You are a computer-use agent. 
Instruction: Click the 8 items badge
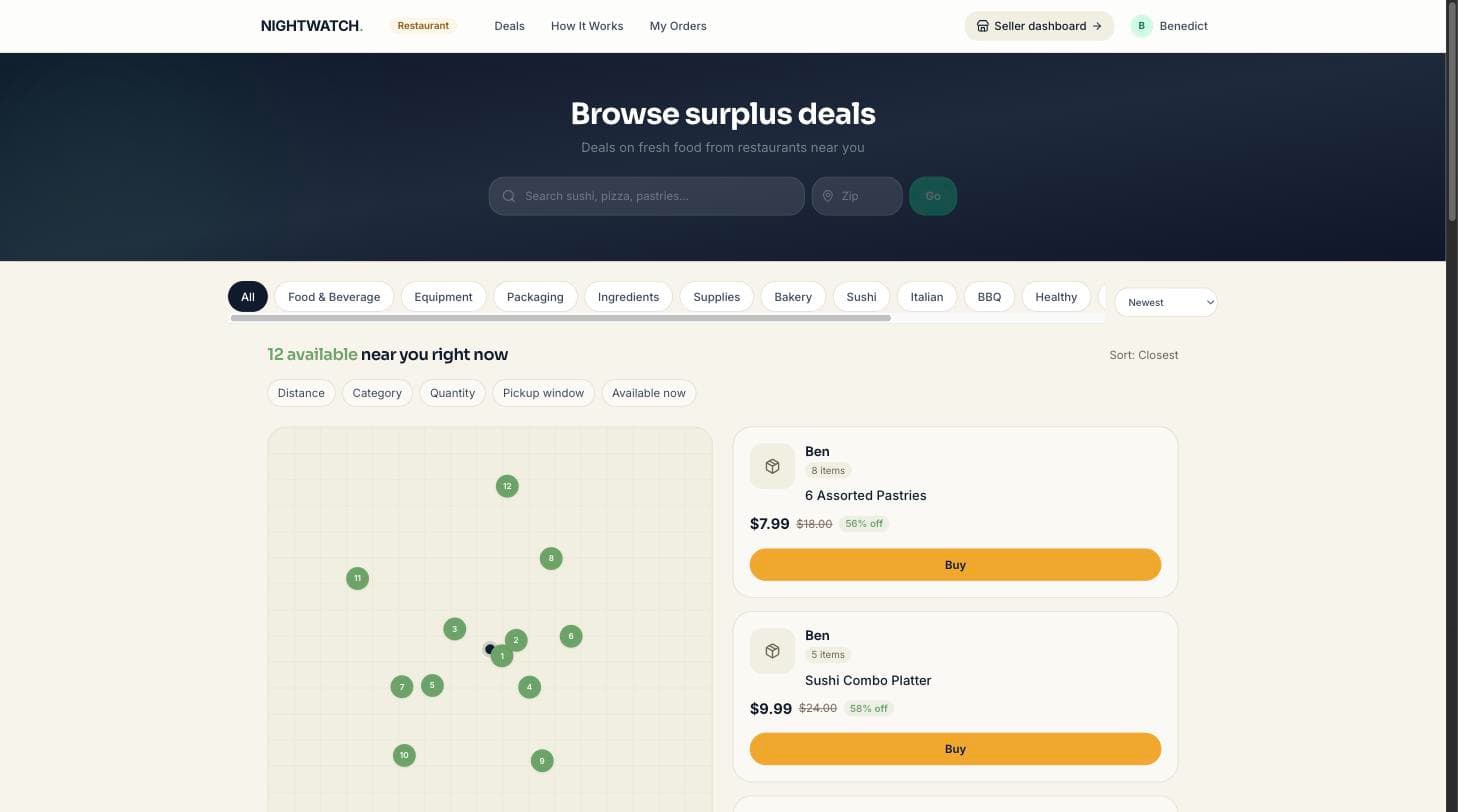(828, 471)
